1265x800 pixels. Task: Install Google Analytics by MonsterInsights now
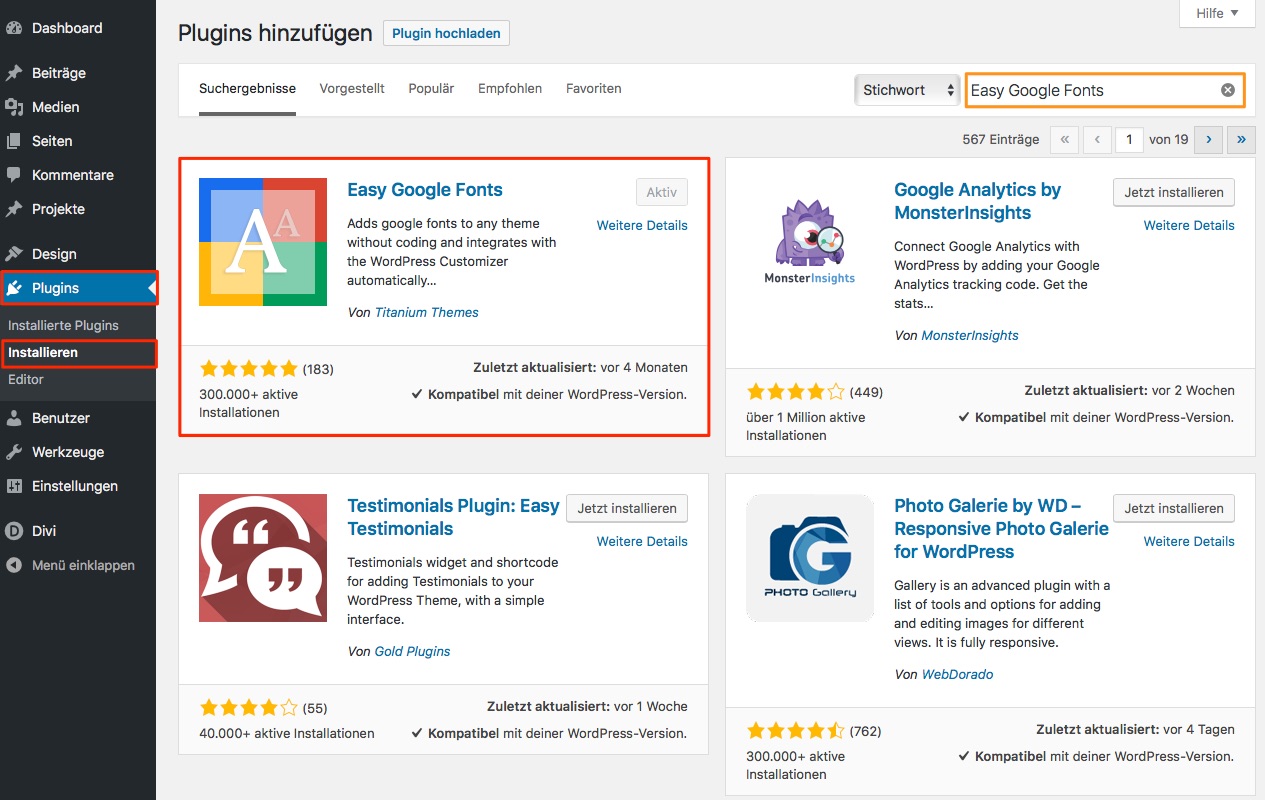point(1174,192)
